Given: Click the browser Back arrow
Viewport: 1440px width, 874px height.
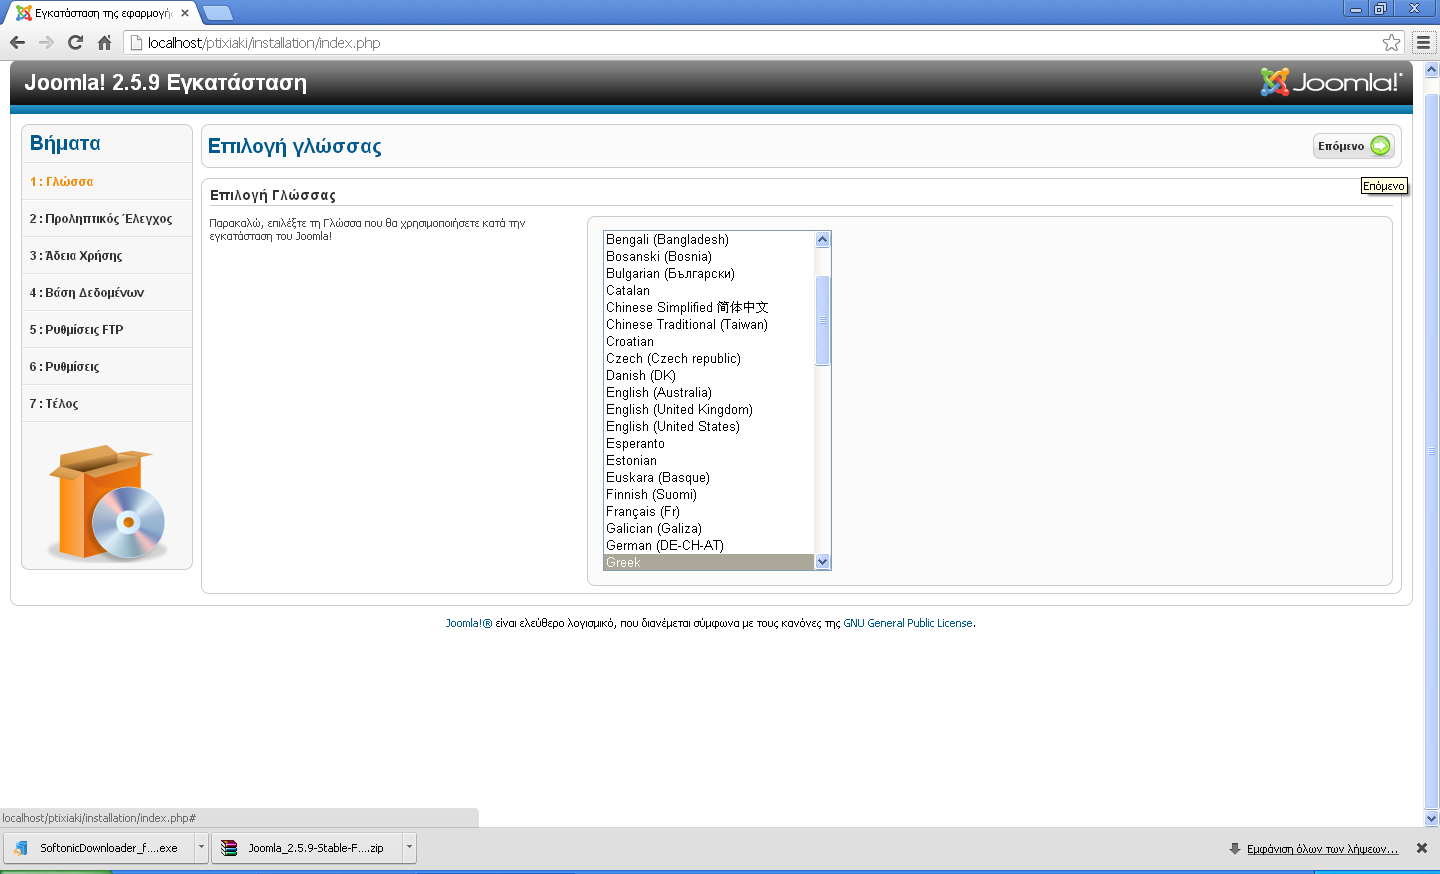Looking at the screenshot, I should click(17, 42).
